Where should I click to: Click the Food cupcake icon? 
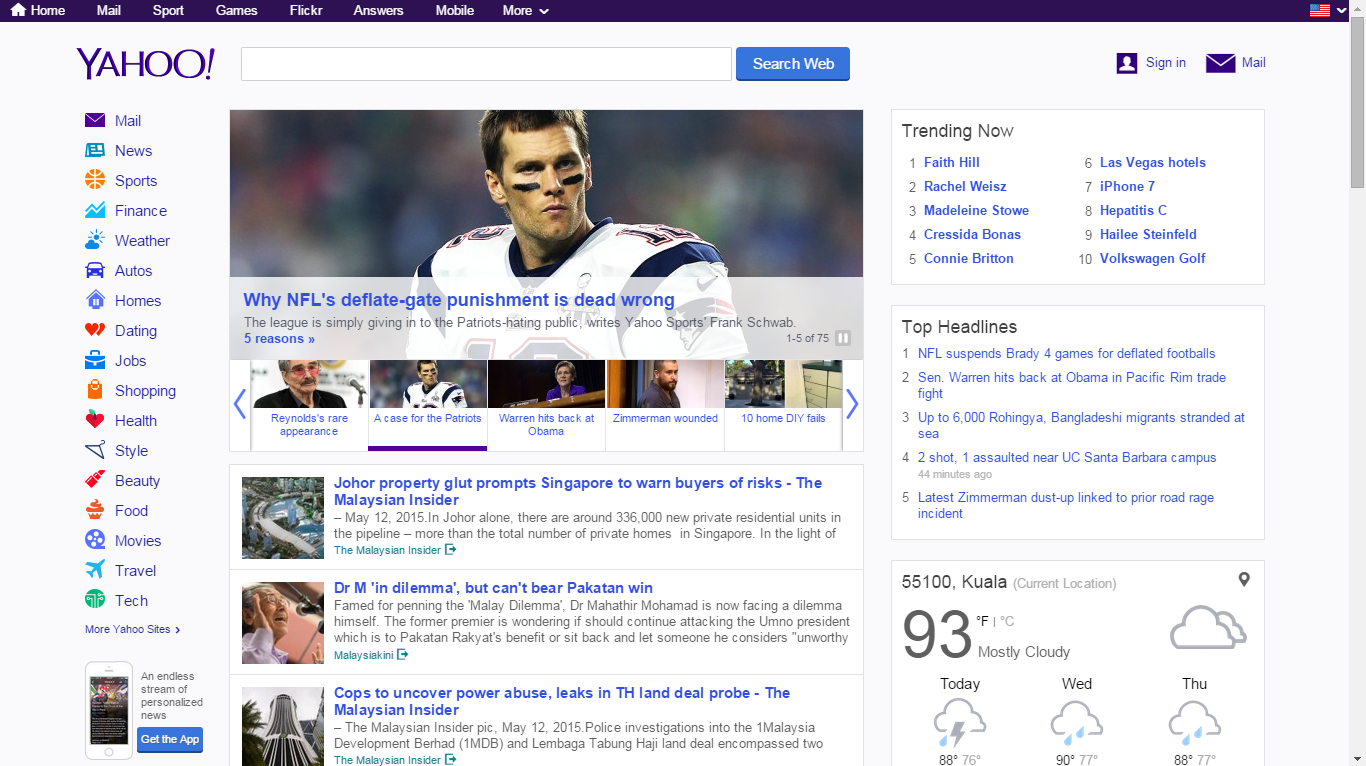[95, 510]
